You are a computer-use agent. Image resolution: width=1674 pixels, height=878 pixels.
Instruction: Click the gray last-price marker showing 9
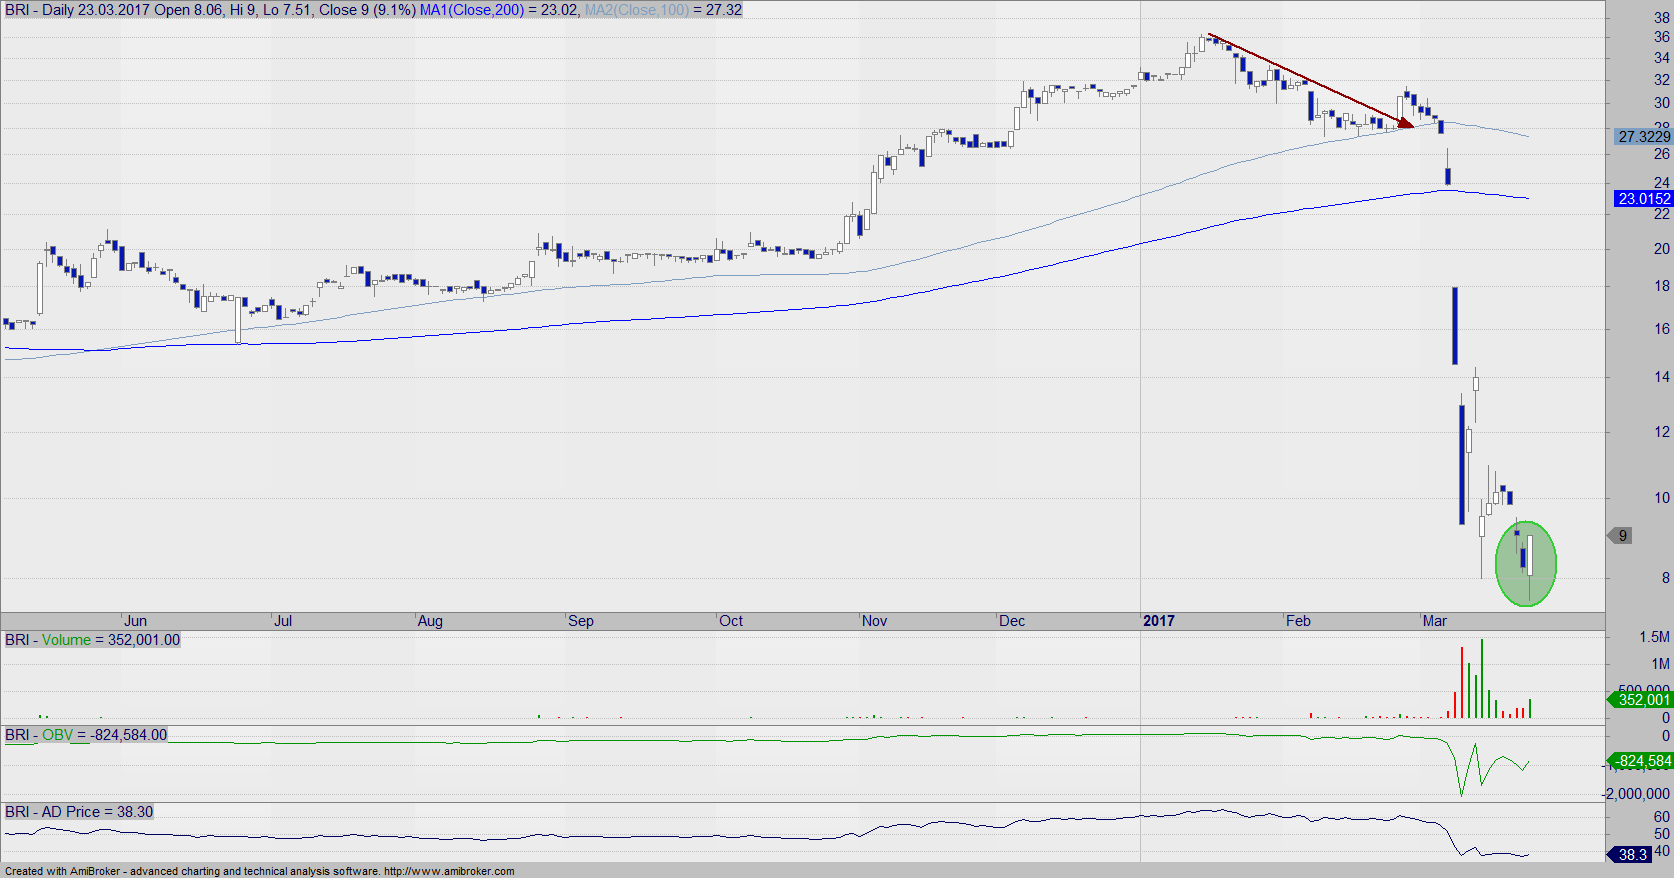tap(1621, 536)
